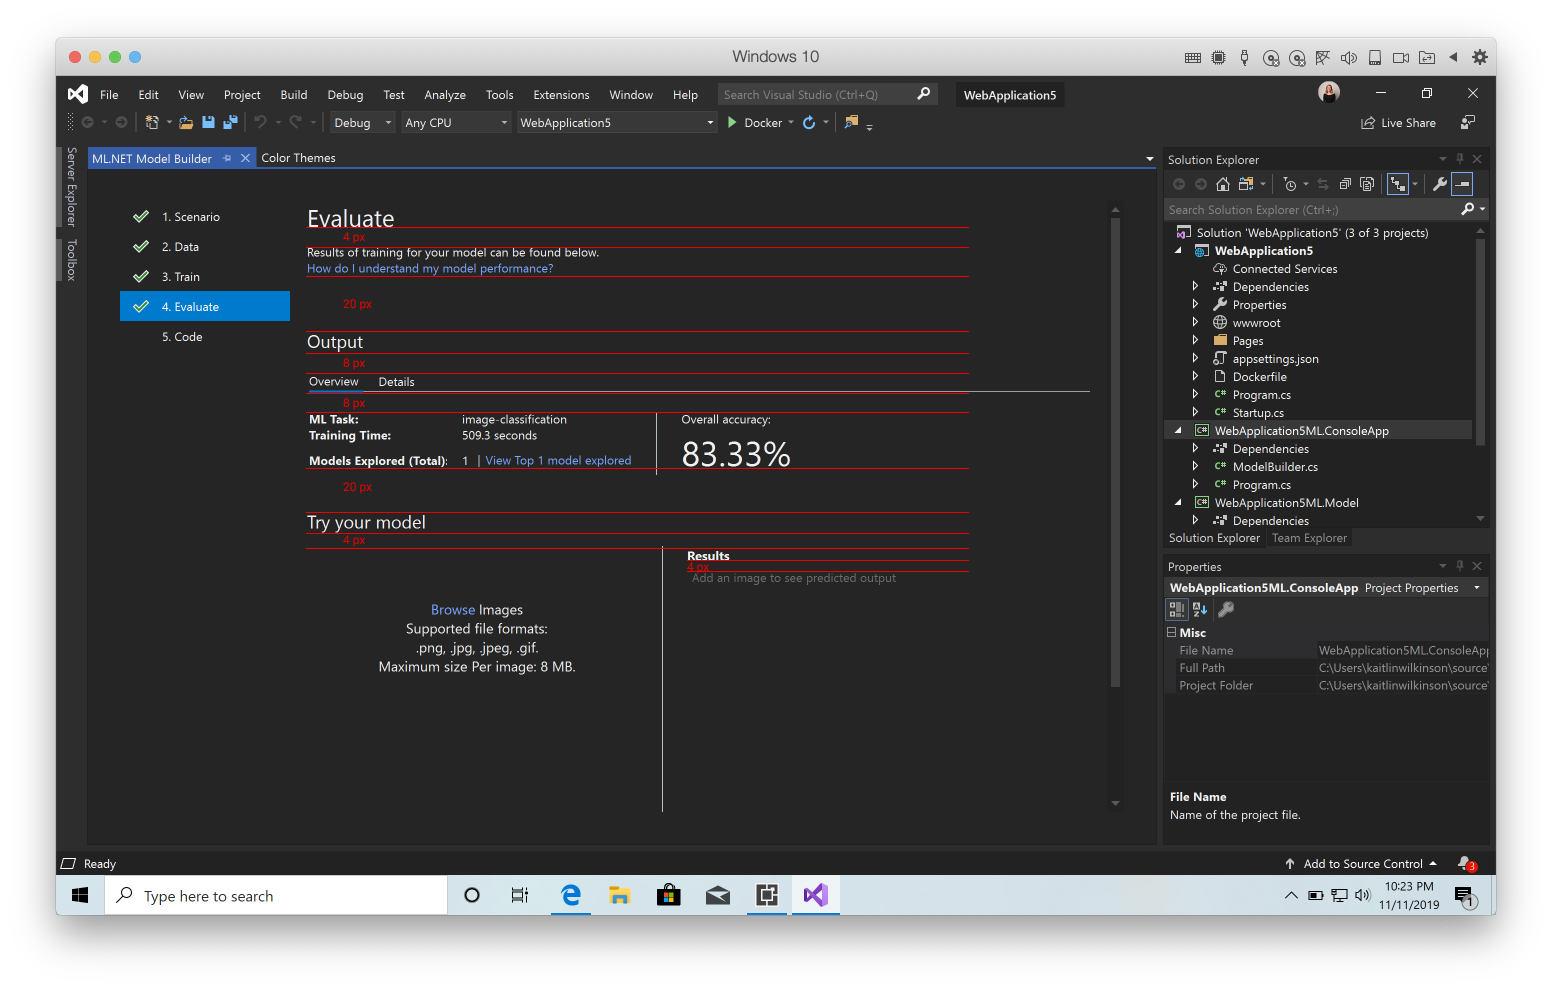Click the Save icon in toolbar
The image size is (1552, 989).
[x=208, y=122]
